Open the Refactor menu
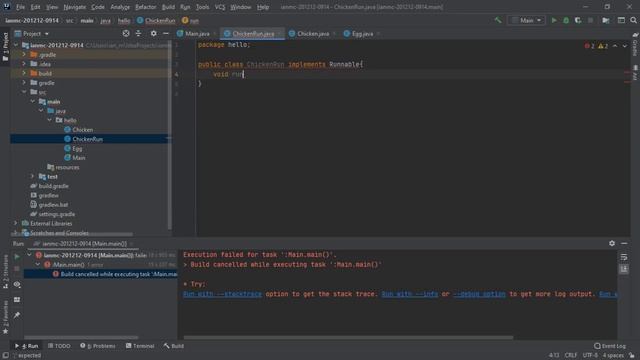Viewport: 640px width, 360px height. coord(145,7)
